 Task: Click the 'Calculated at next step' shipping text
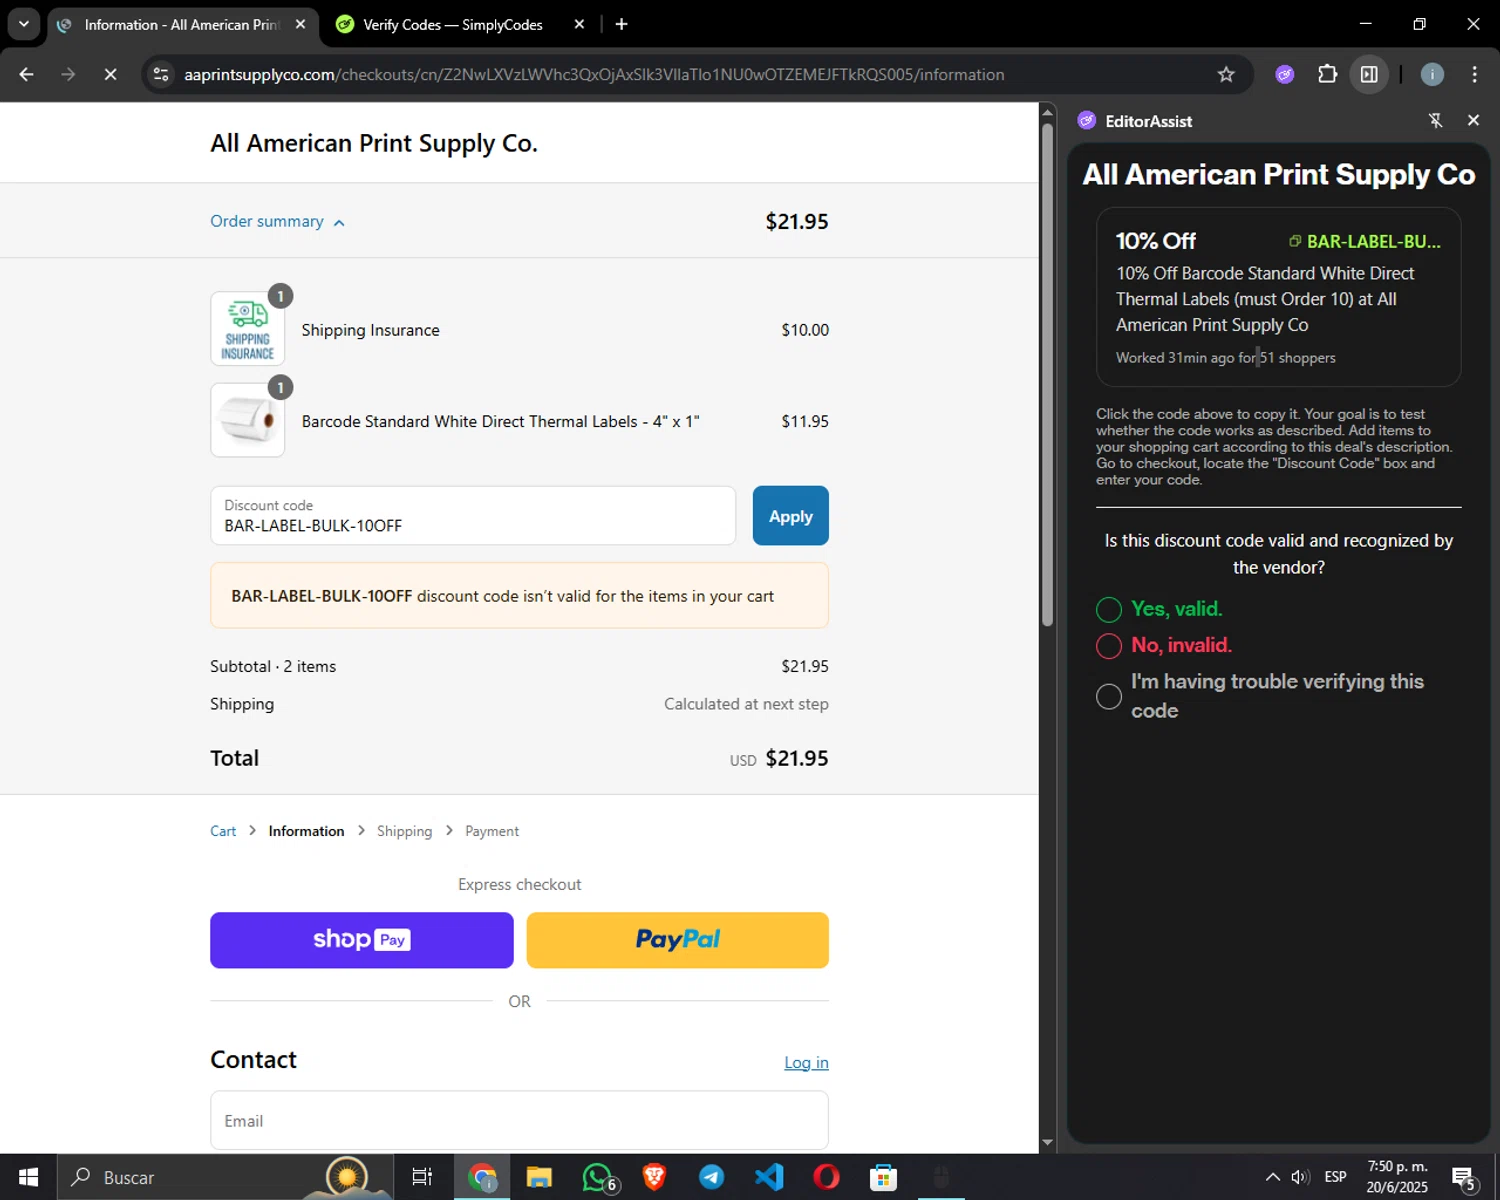[x=746, y=704]
